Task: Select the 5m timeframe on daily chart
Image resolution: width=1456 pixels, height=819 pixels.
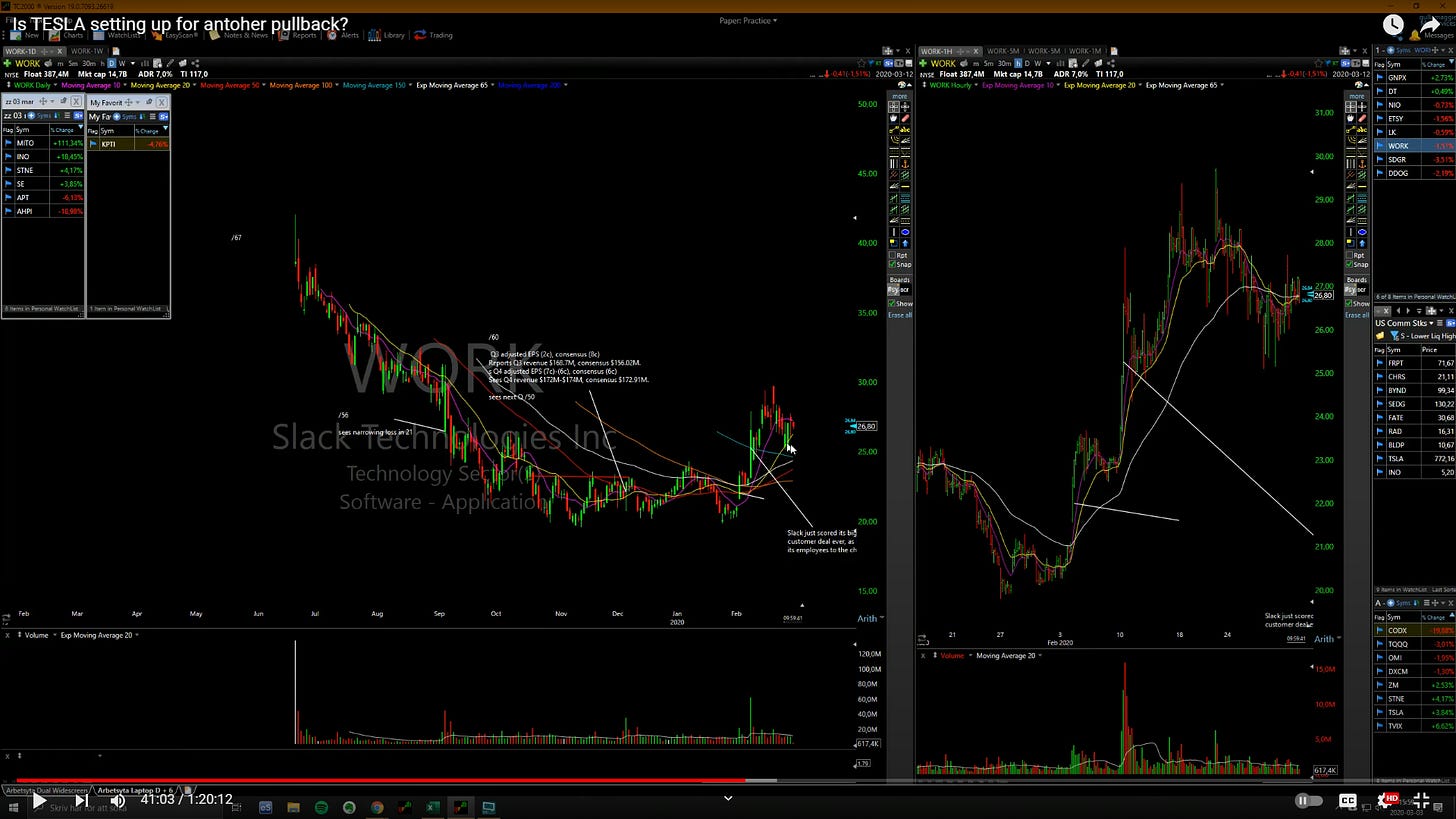Action: 73,64
